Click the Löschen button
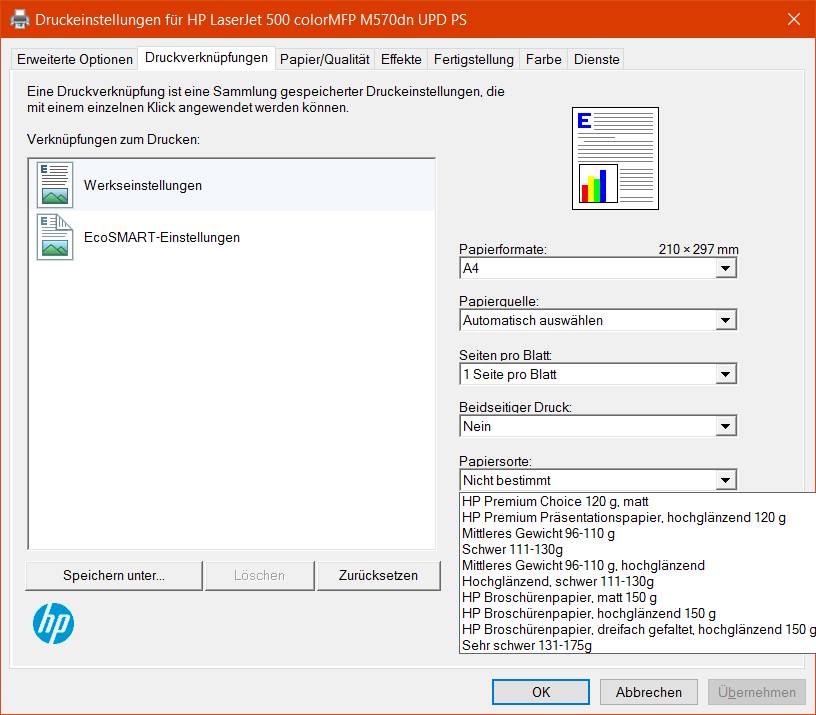Viewport: 816px width, 715px height. 260,576
